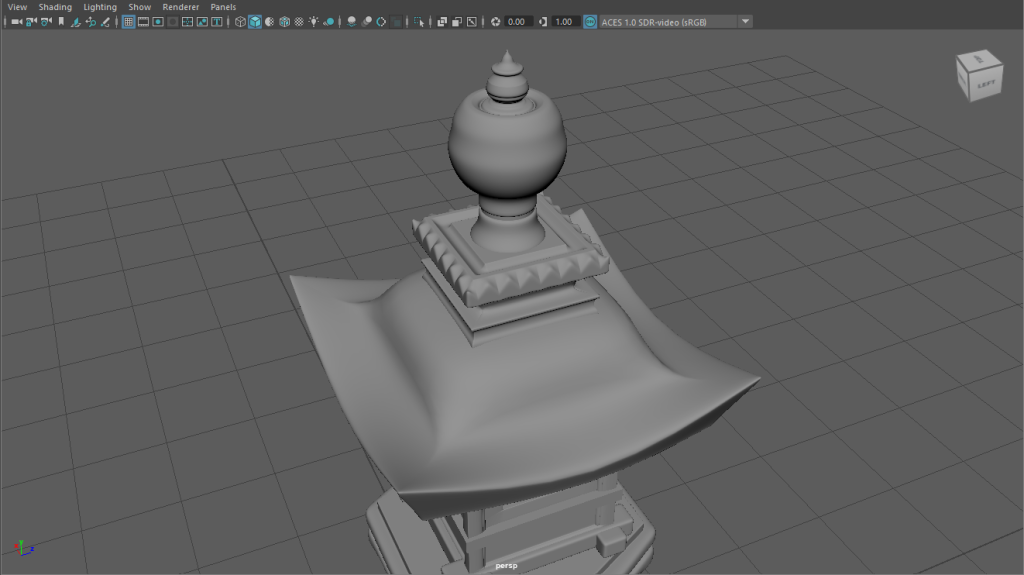Screen dimensions: 1024x575
Task: Turn on use all lights icon
Action: pos(314,21)
